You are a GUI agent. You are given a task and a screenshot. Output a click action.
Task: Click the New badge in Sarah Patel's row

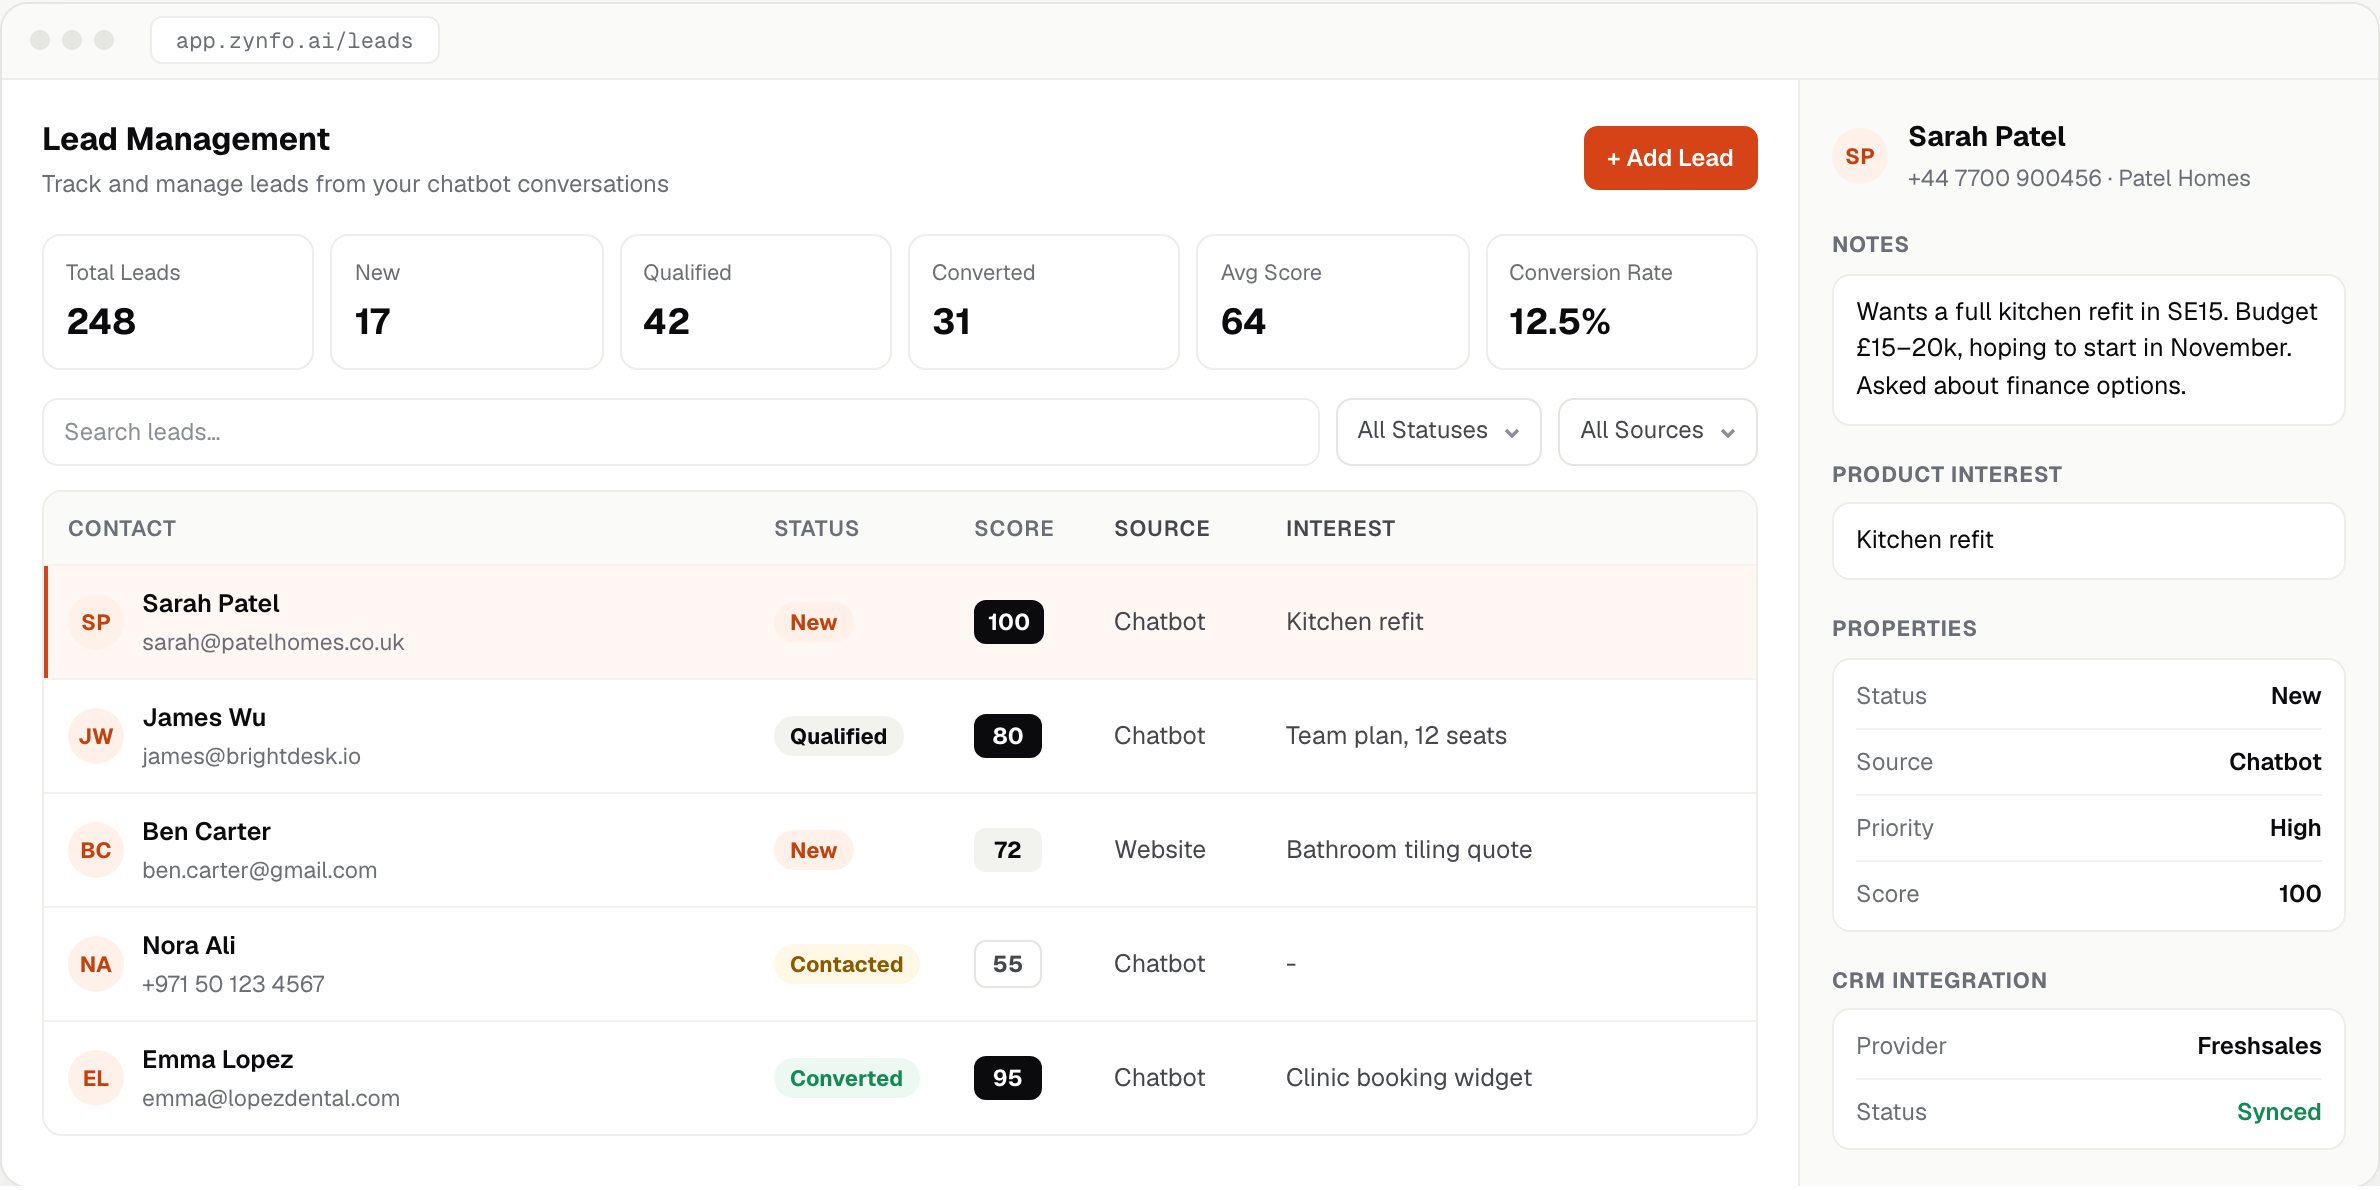tap(813, 622)
